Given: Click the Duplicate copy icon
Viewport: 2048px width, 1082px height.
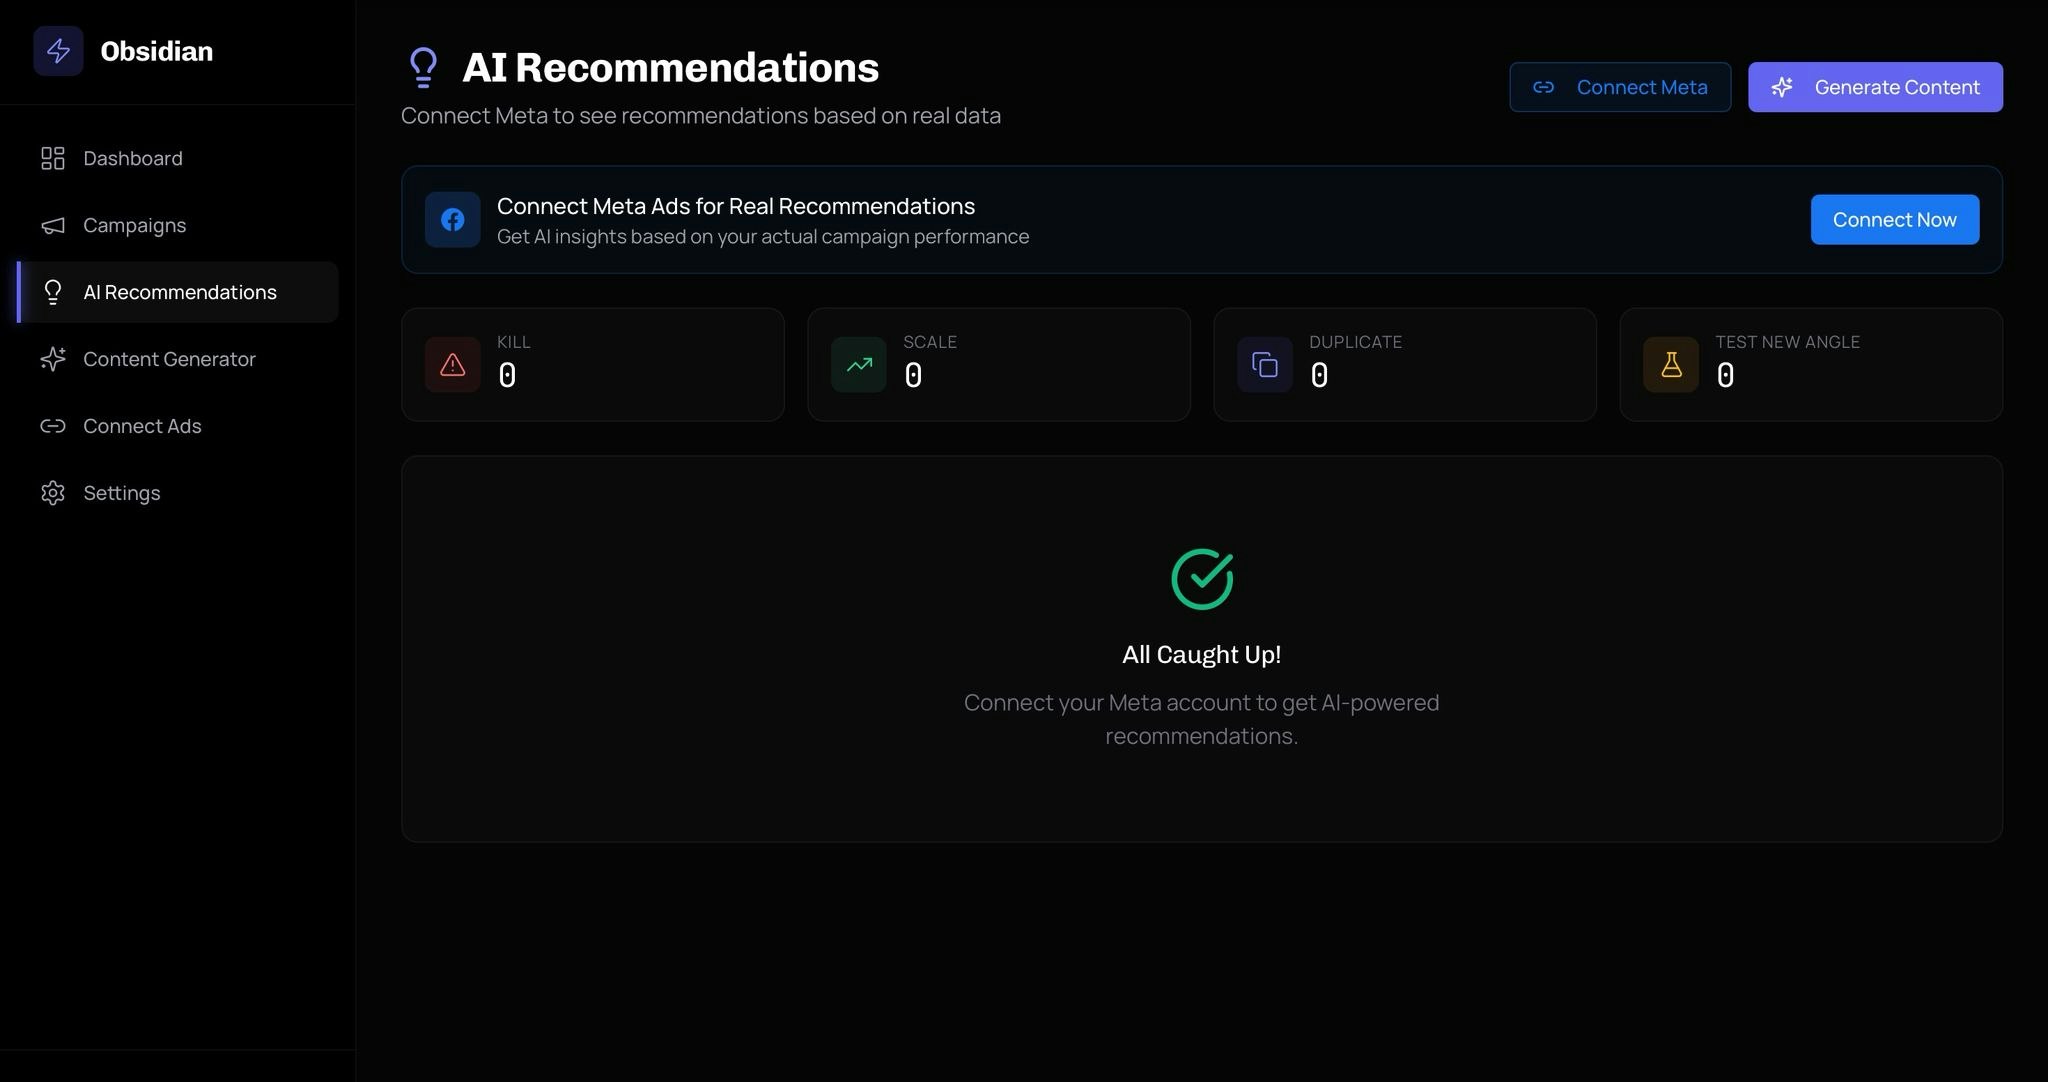Looking at the screenshot, I should click(x=1264, y=364).
